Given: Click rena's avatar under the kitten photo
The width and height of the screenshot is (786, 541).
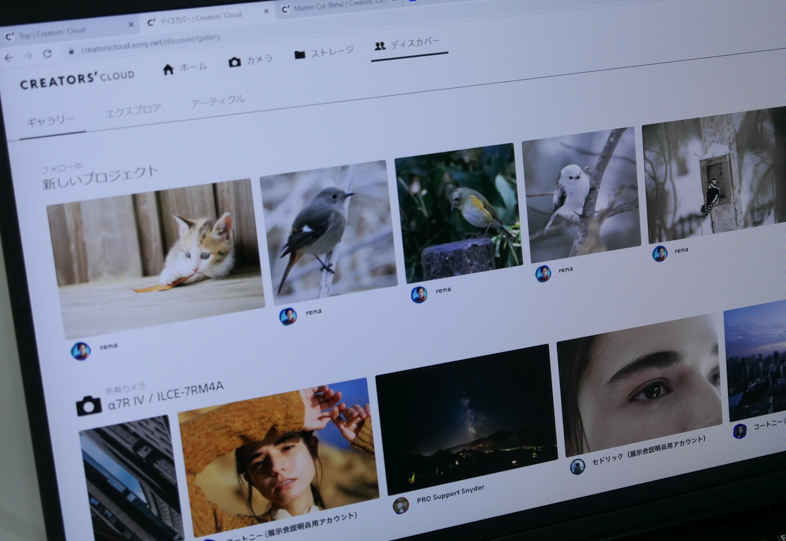Looking at the screenshot, I should coord(81,350).
